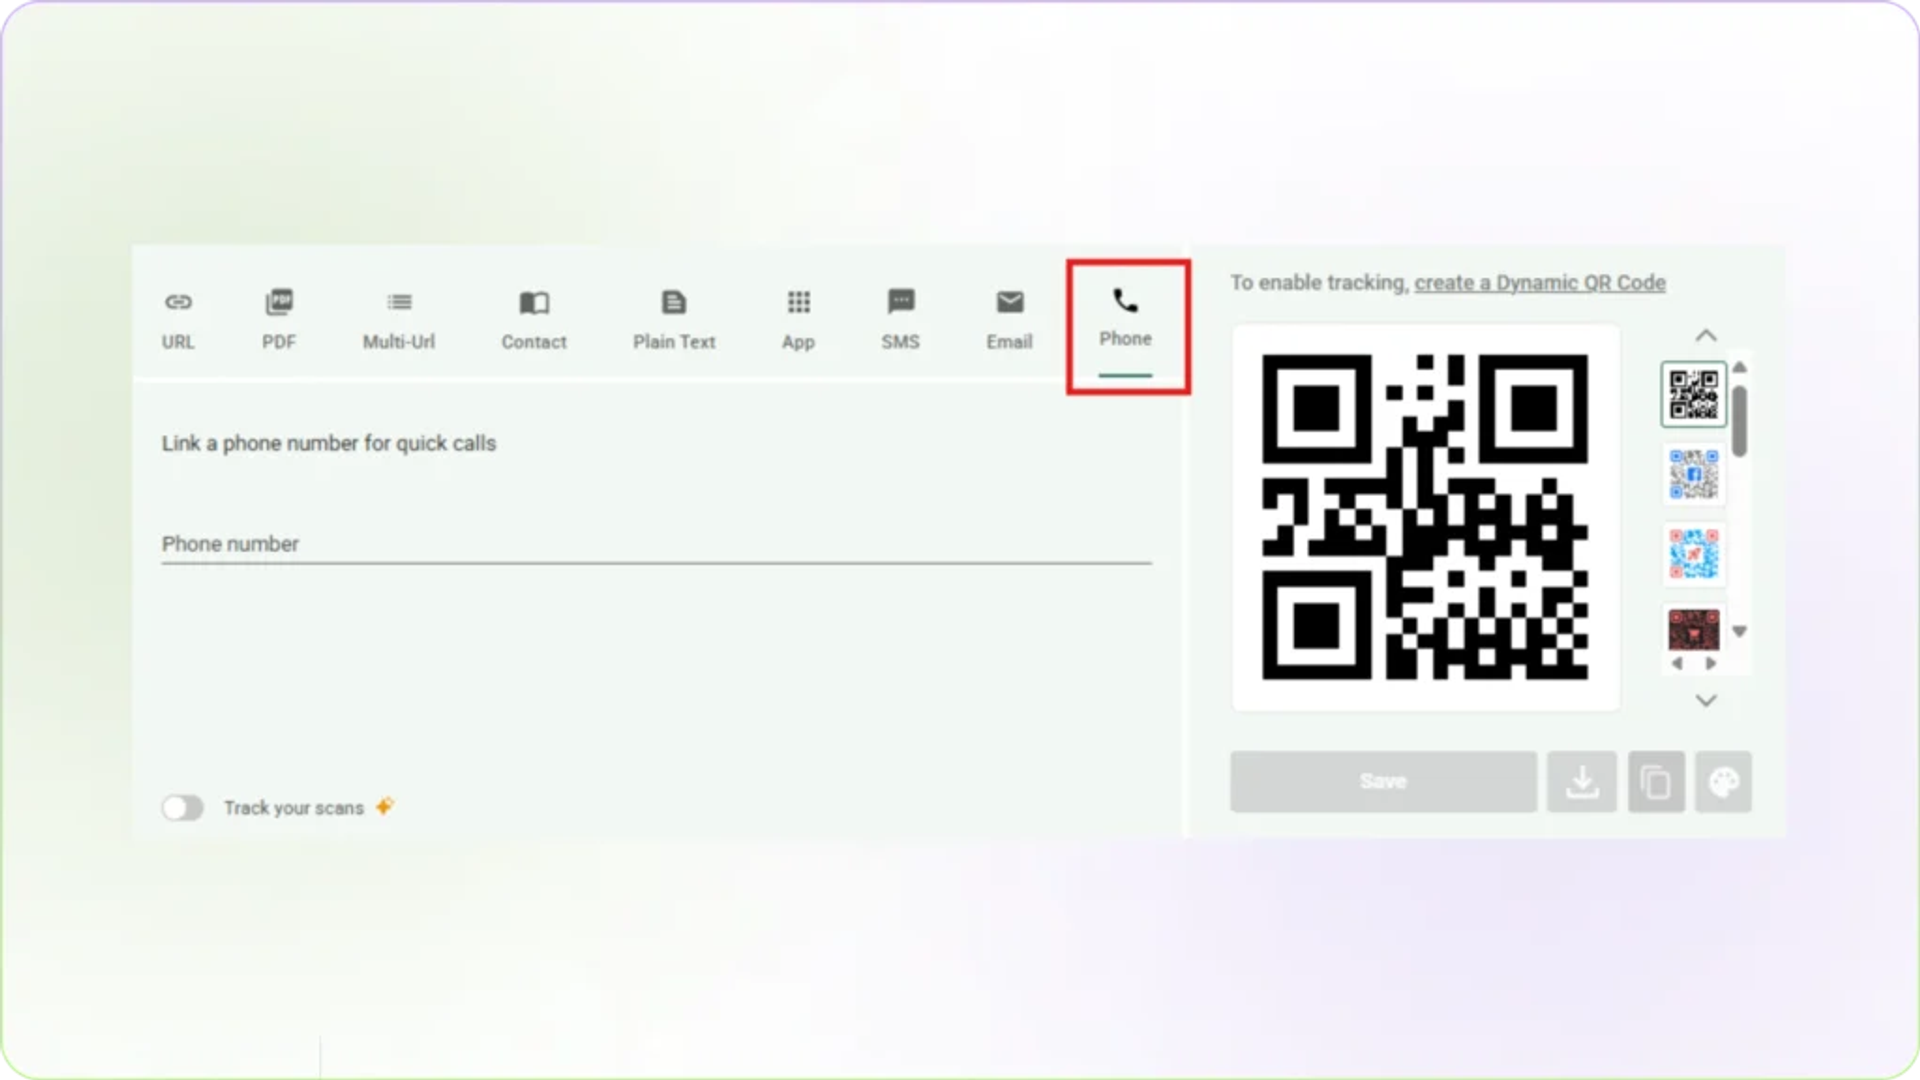This screenshot has width=1920, height=1080.
Task: Click the App tab label
Action: [x=798, y=342]
